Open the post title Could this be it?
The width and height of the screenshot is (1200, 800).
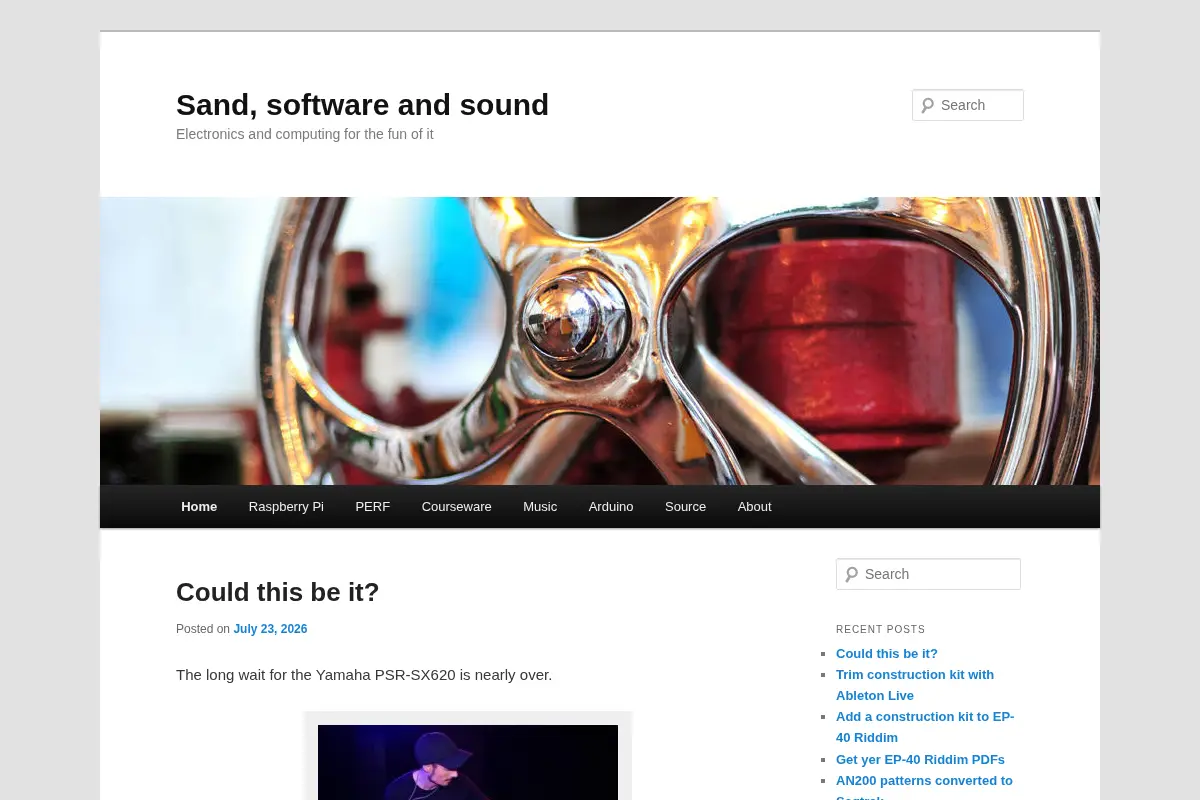click(278, 592)
